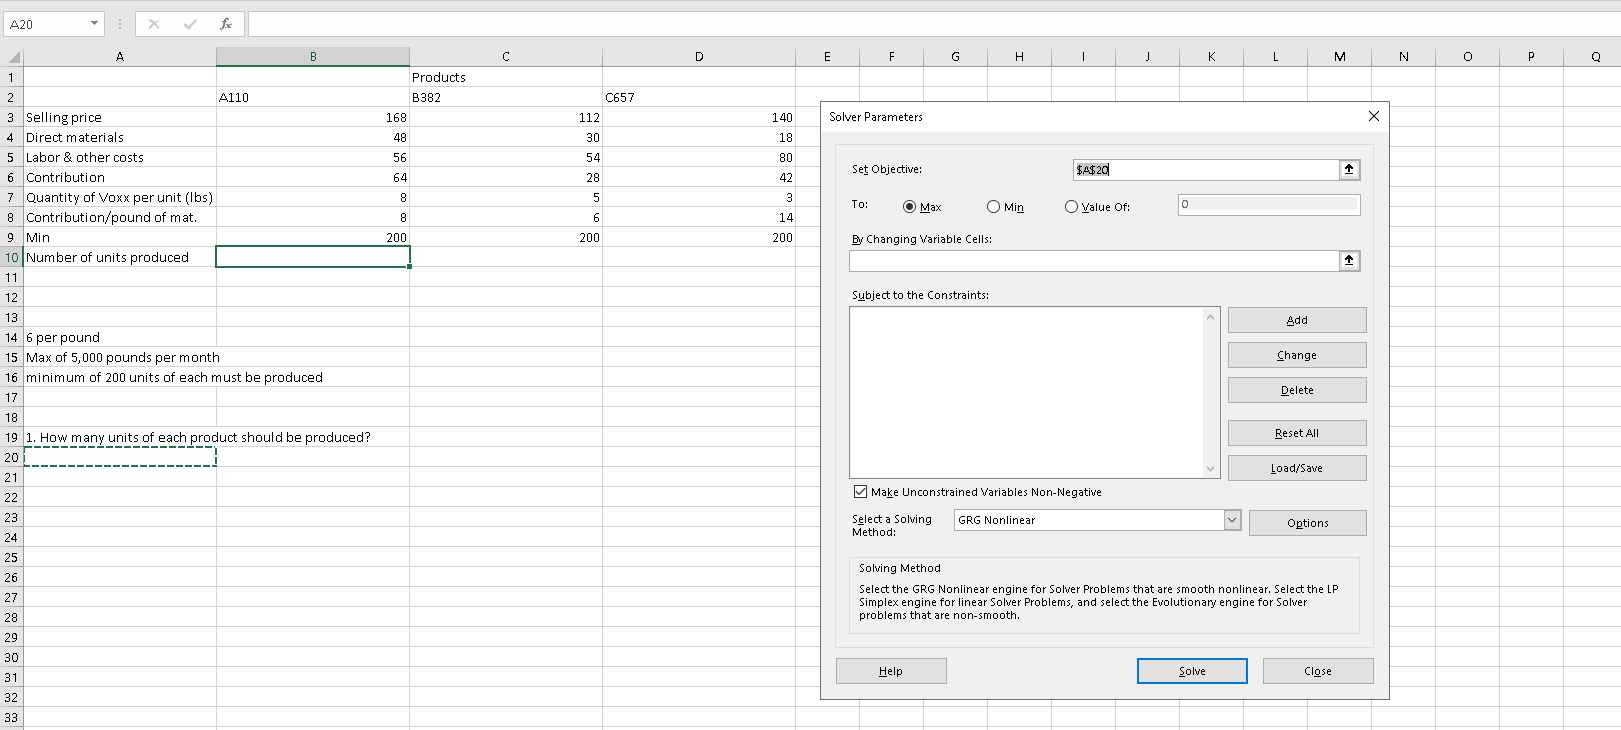This screenshot has height=730, width=1621.
Task: Click the constraints list scroll up arrow
Action: click(1211, 317)
